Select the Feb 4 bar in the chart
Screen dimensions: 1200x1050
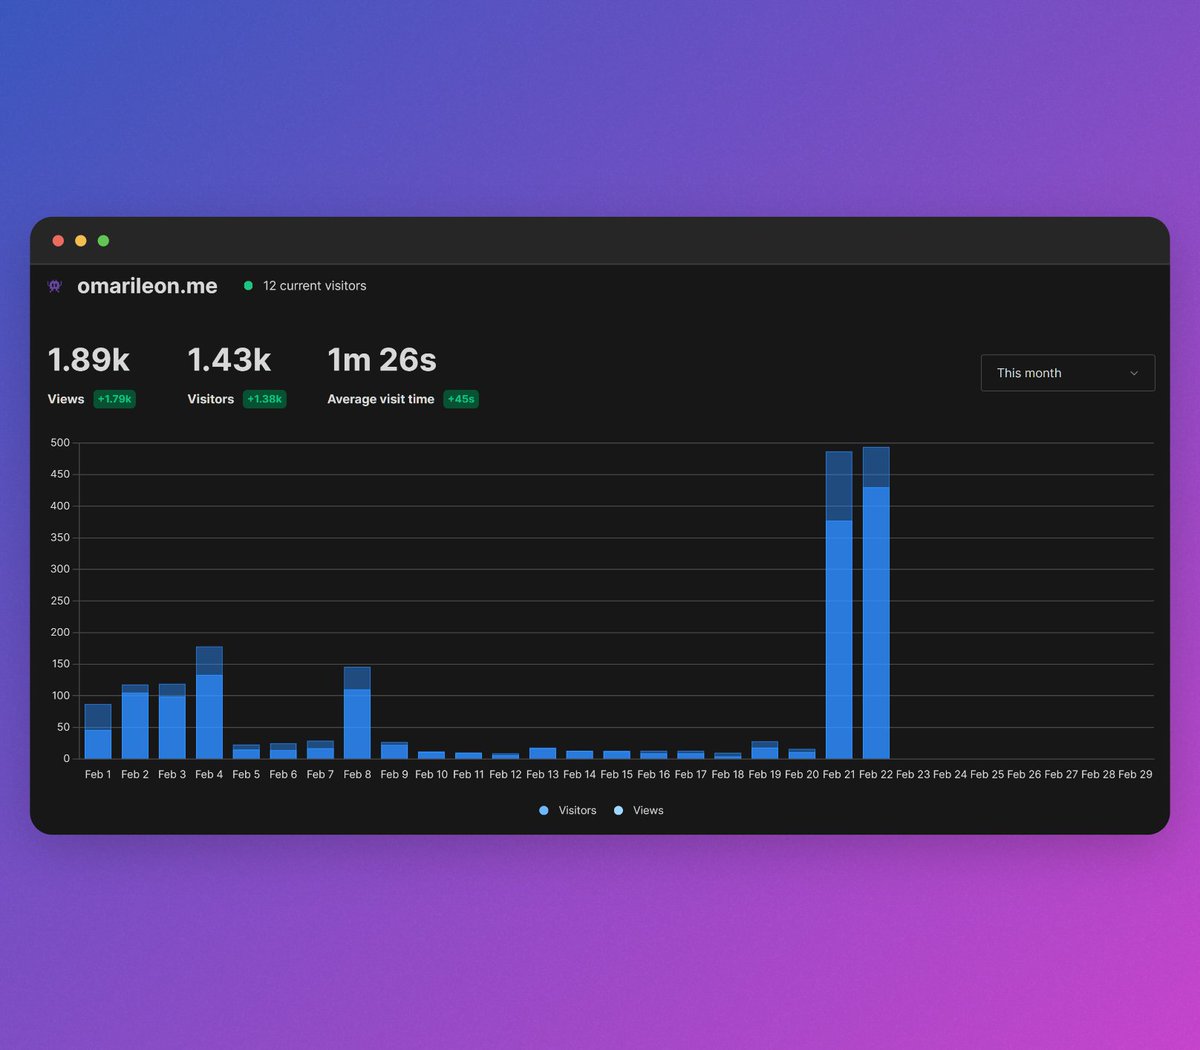pyautogui.click(x=209, y=703)
